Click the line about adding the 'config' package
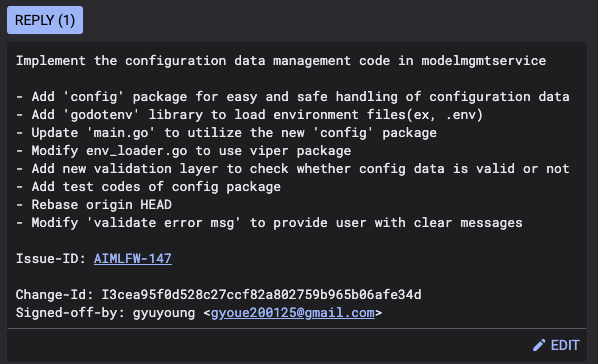Image resolution: width=598 pixels, height=364 pixels. [293, 97]
